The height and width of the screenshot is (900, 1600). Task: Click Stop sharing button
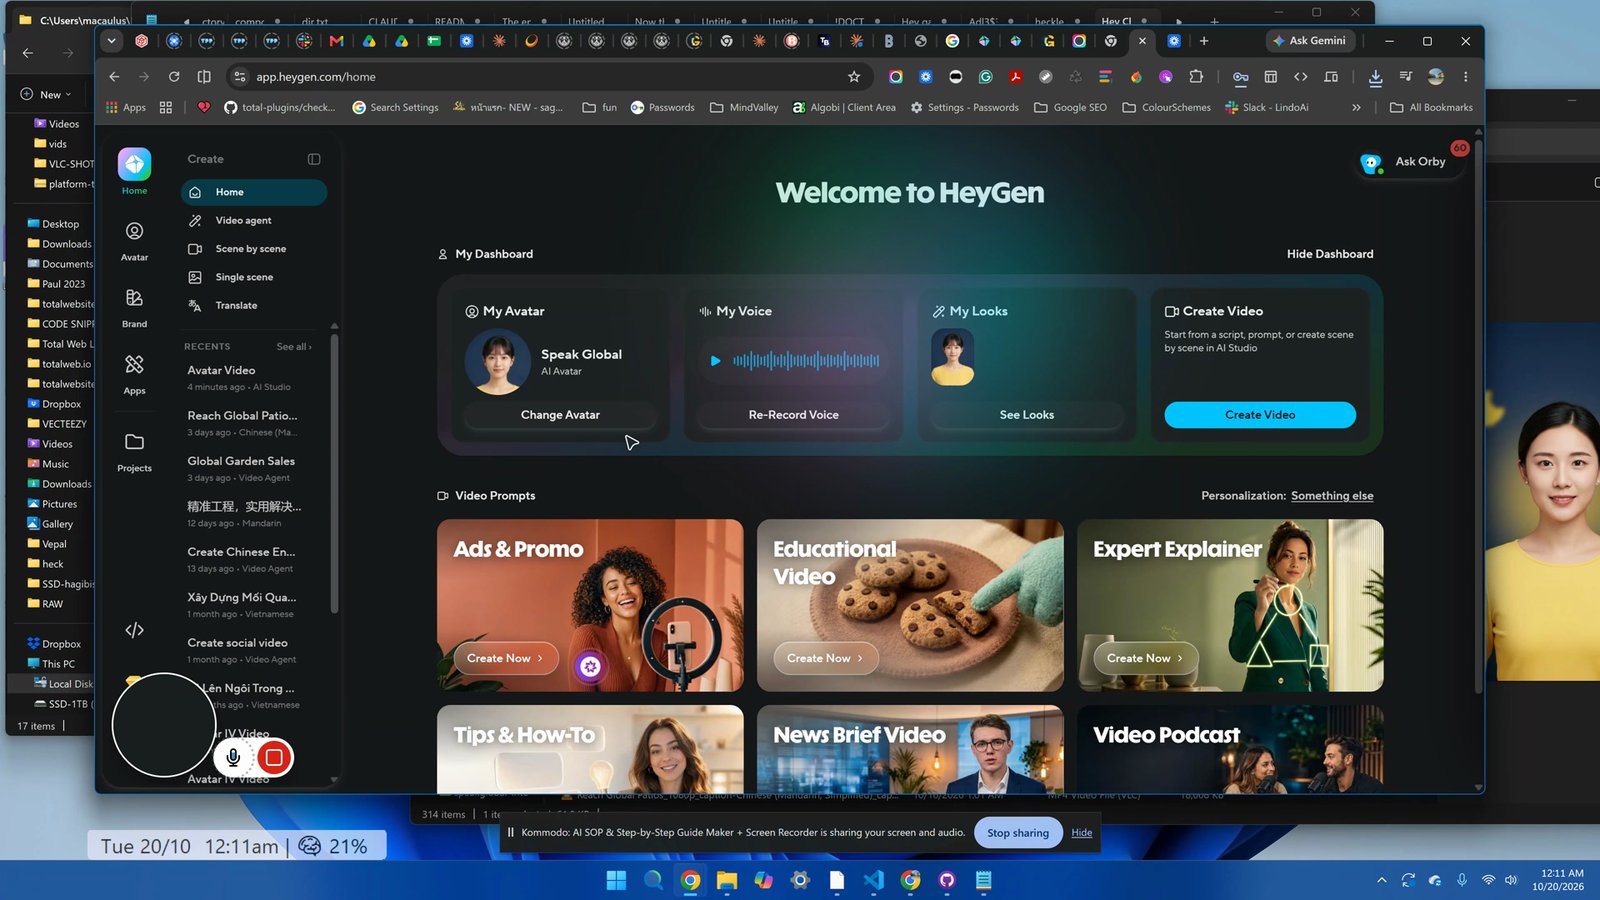click(1018, 833)
